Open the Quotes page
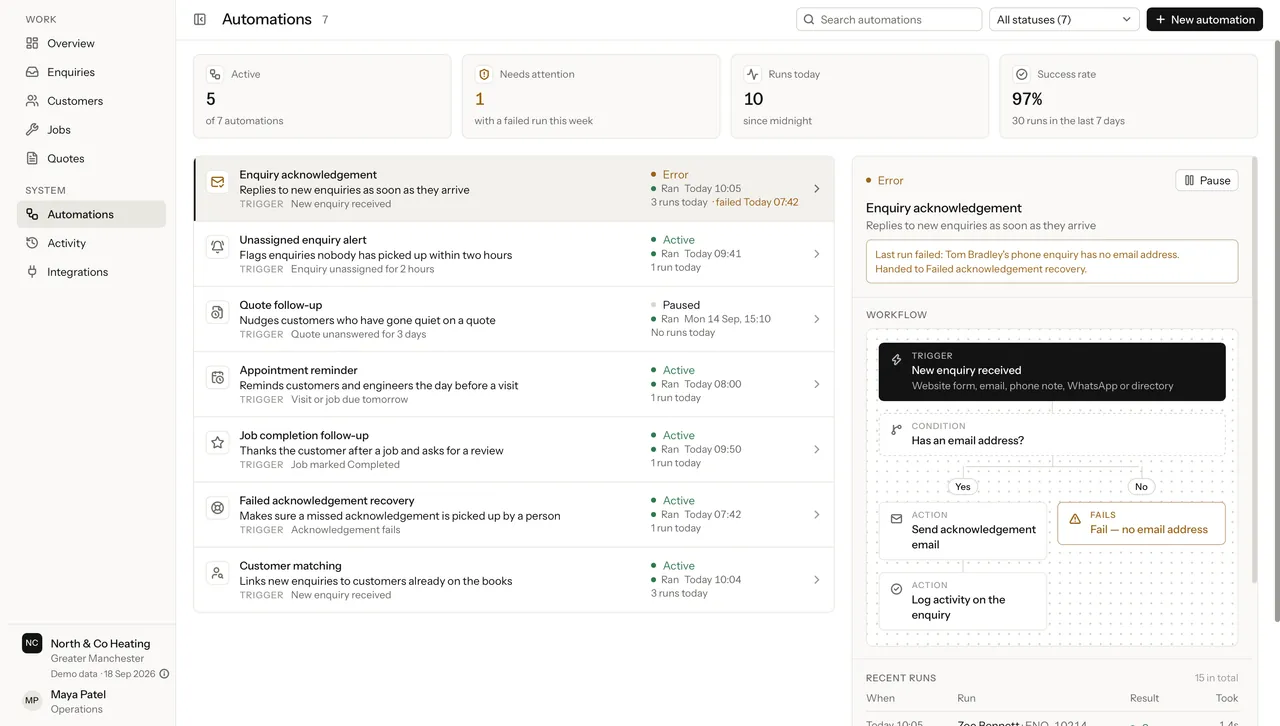The width and height of the screenshot is (1280, 726). (x=91, y=158)
